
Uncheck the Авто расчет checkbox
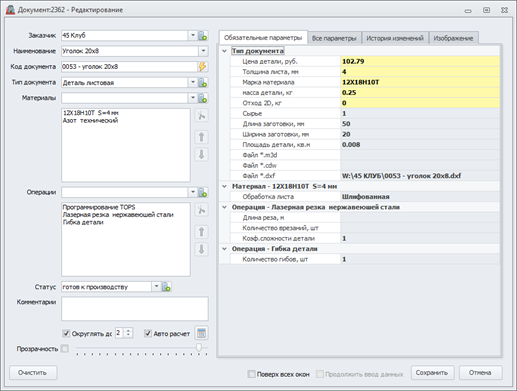(148, 333)
